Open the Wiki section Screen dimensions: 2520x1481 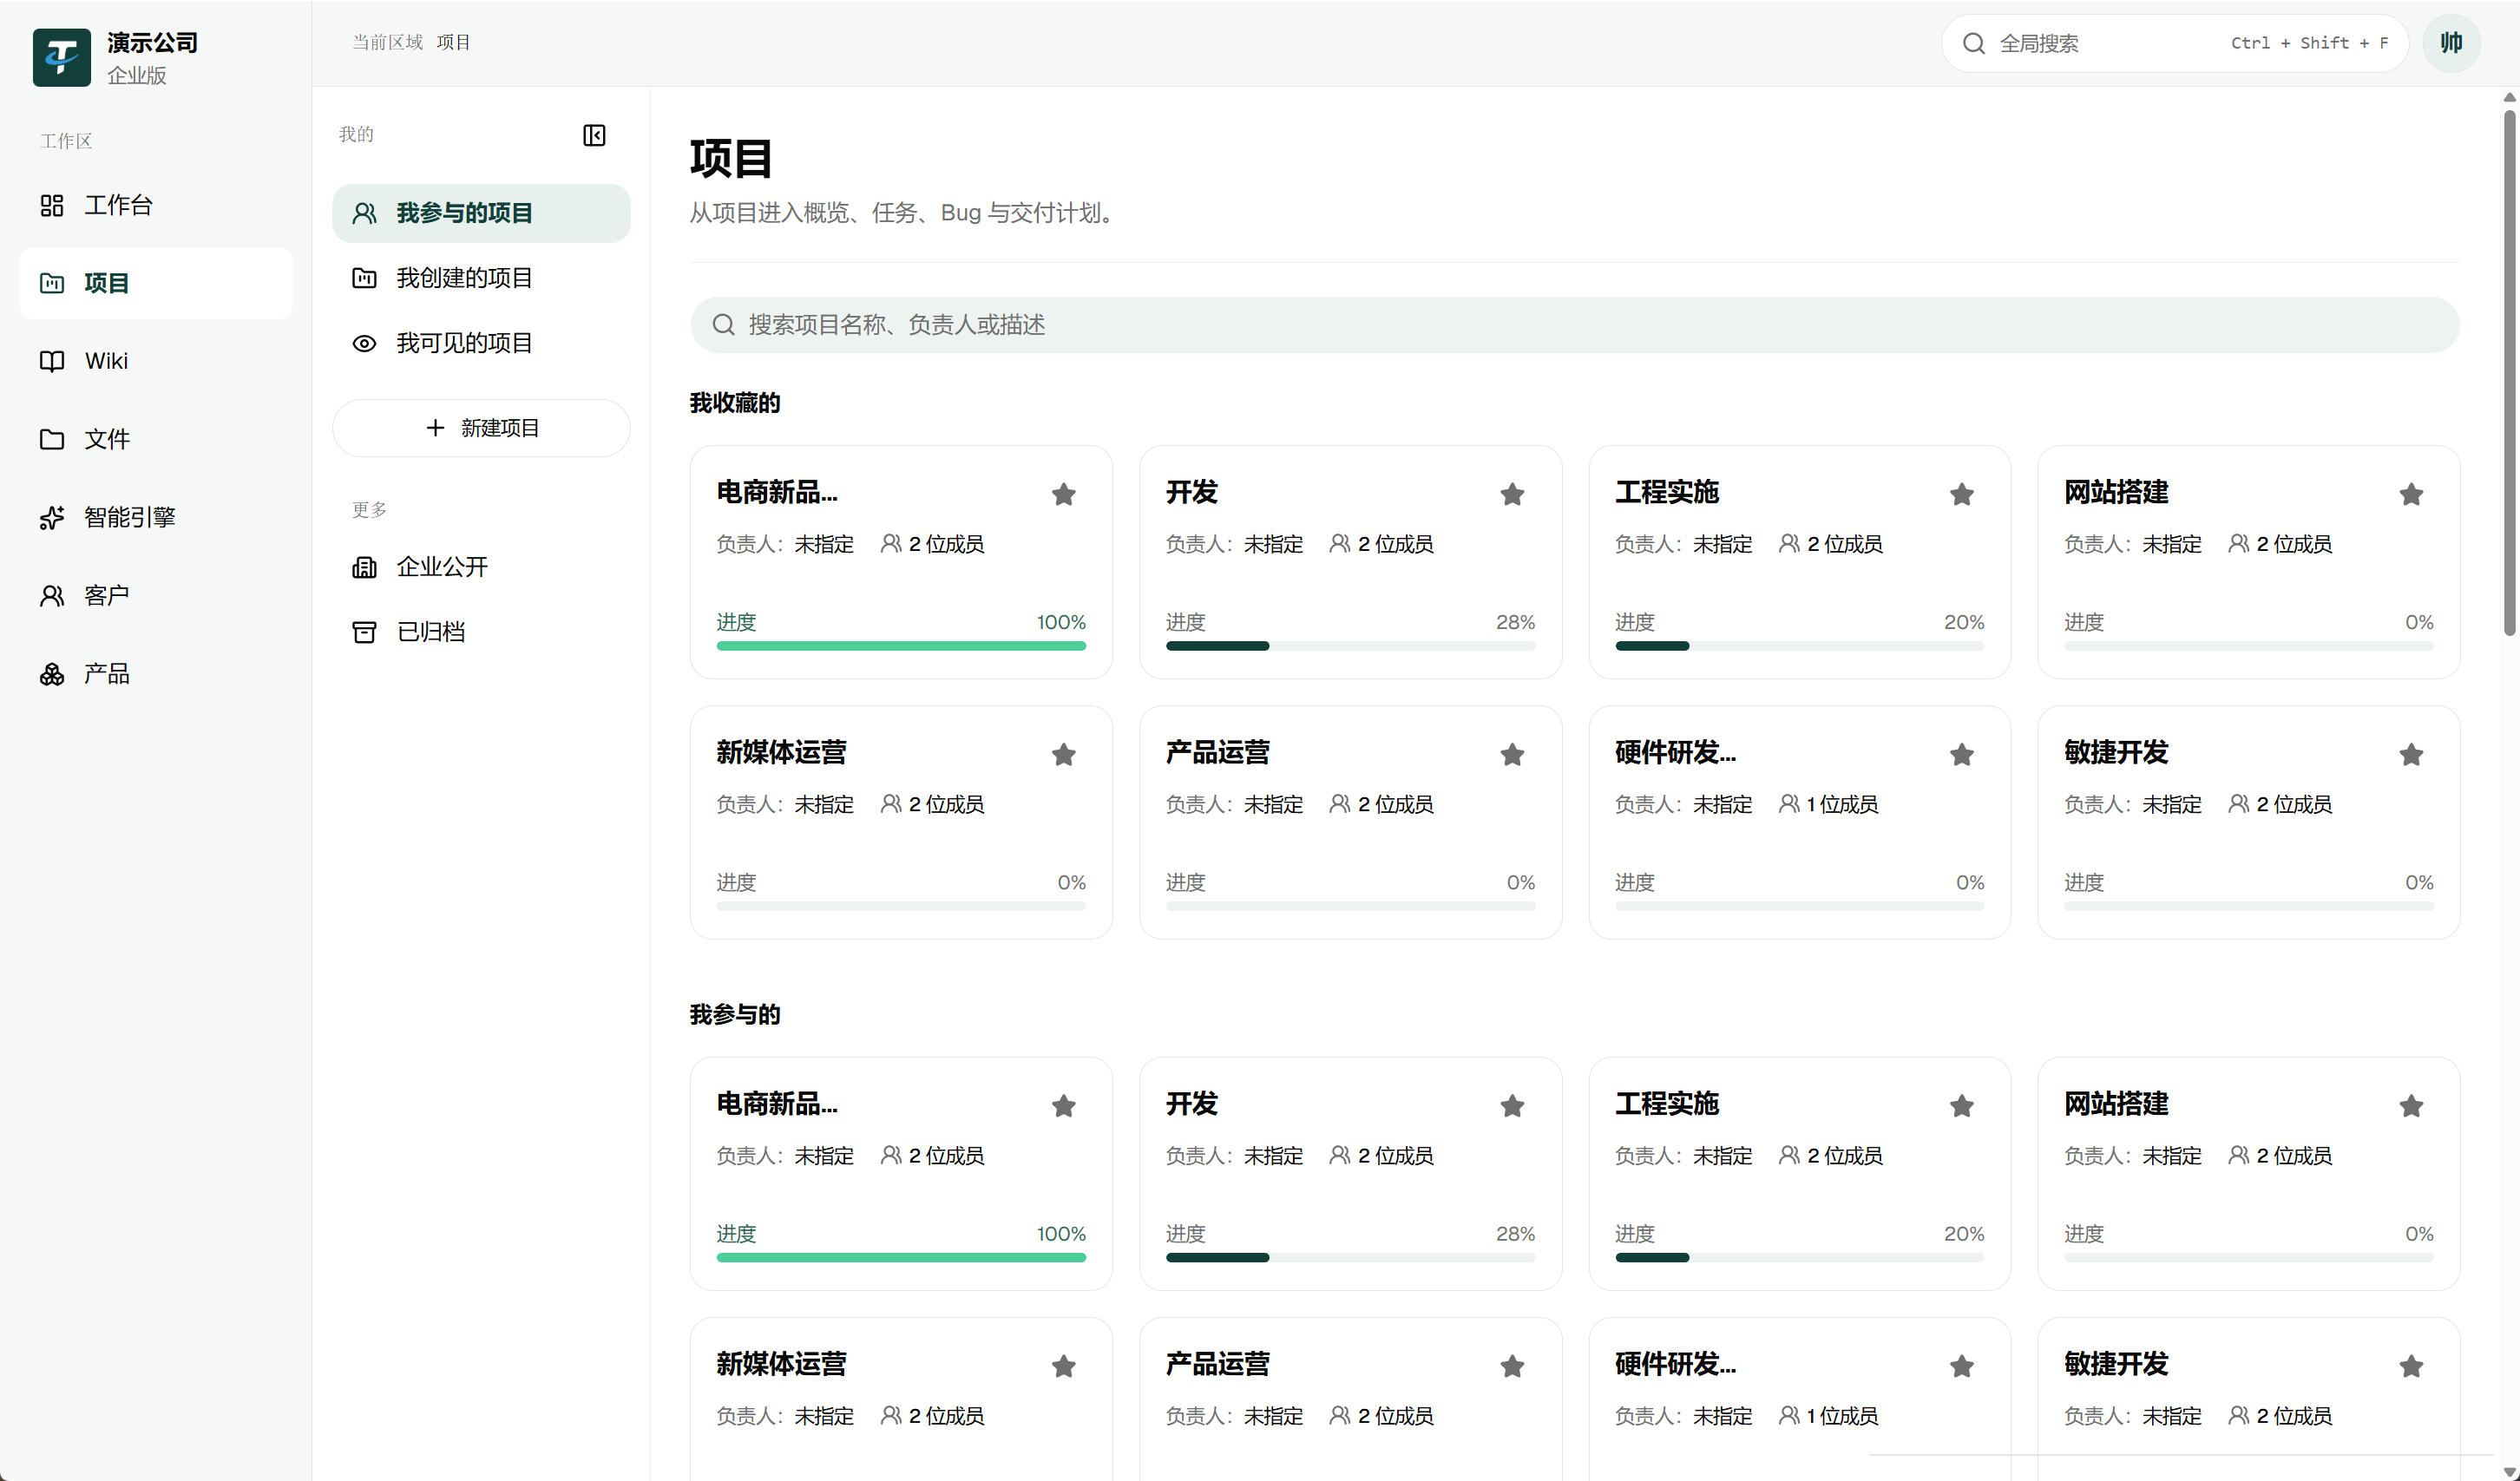156,361
